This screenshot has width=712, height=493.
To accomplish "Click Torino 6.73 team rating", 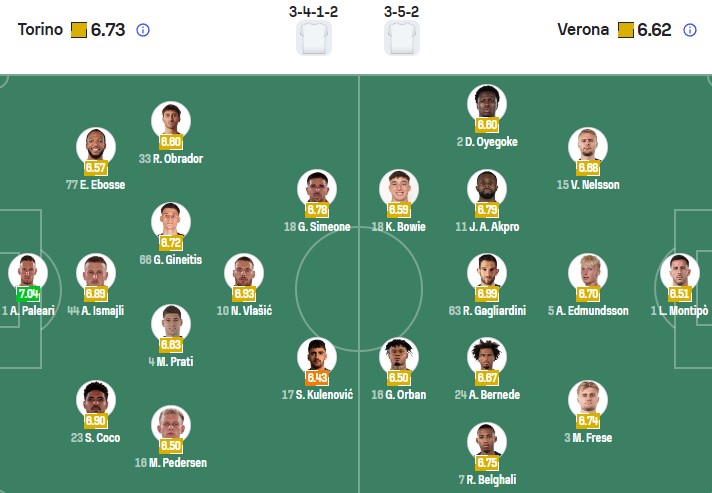I will pos(107,30).
